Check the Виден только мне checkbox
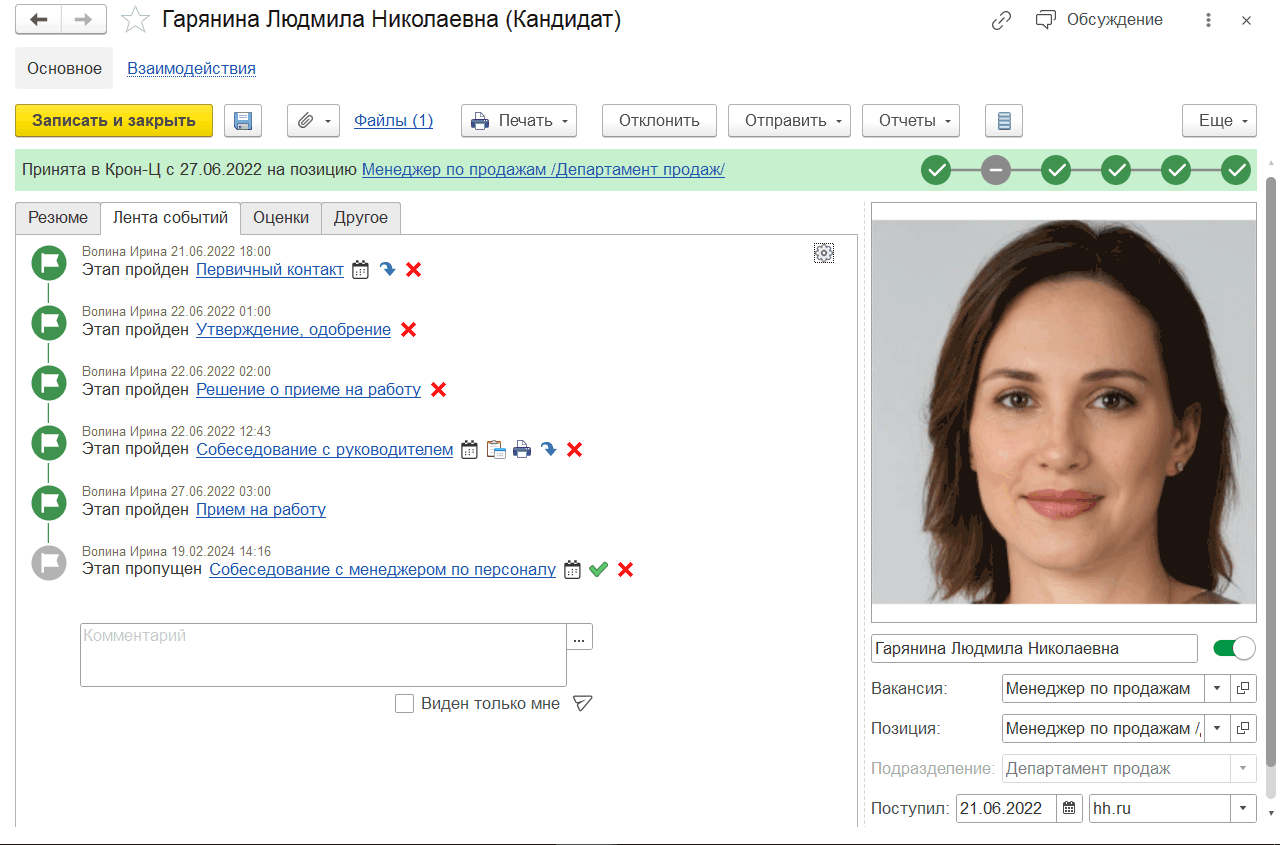Viewport: 1280px width, 845px height. 405,704
